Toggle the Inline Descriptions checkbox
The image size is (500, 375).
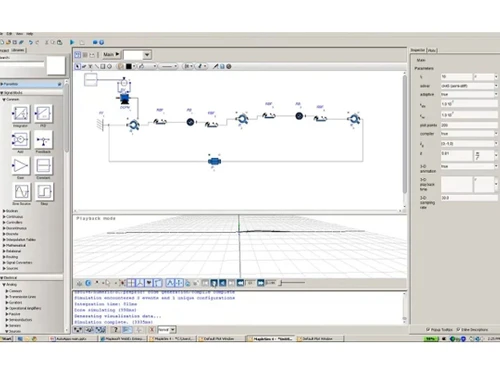pos(458,330)
